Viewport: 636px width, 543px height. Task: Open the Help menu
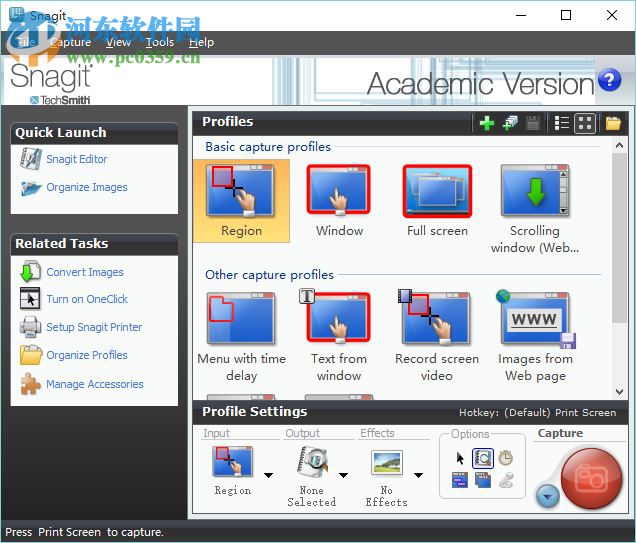[201, 42]
